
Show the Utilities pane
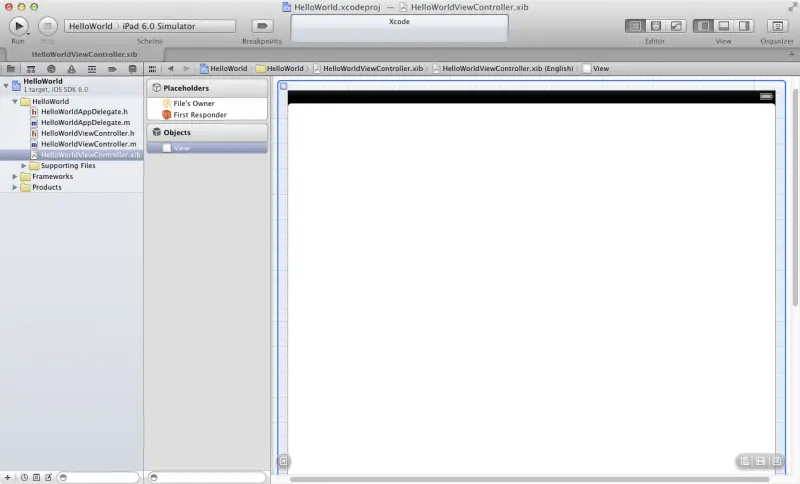[x=744, y=25]
